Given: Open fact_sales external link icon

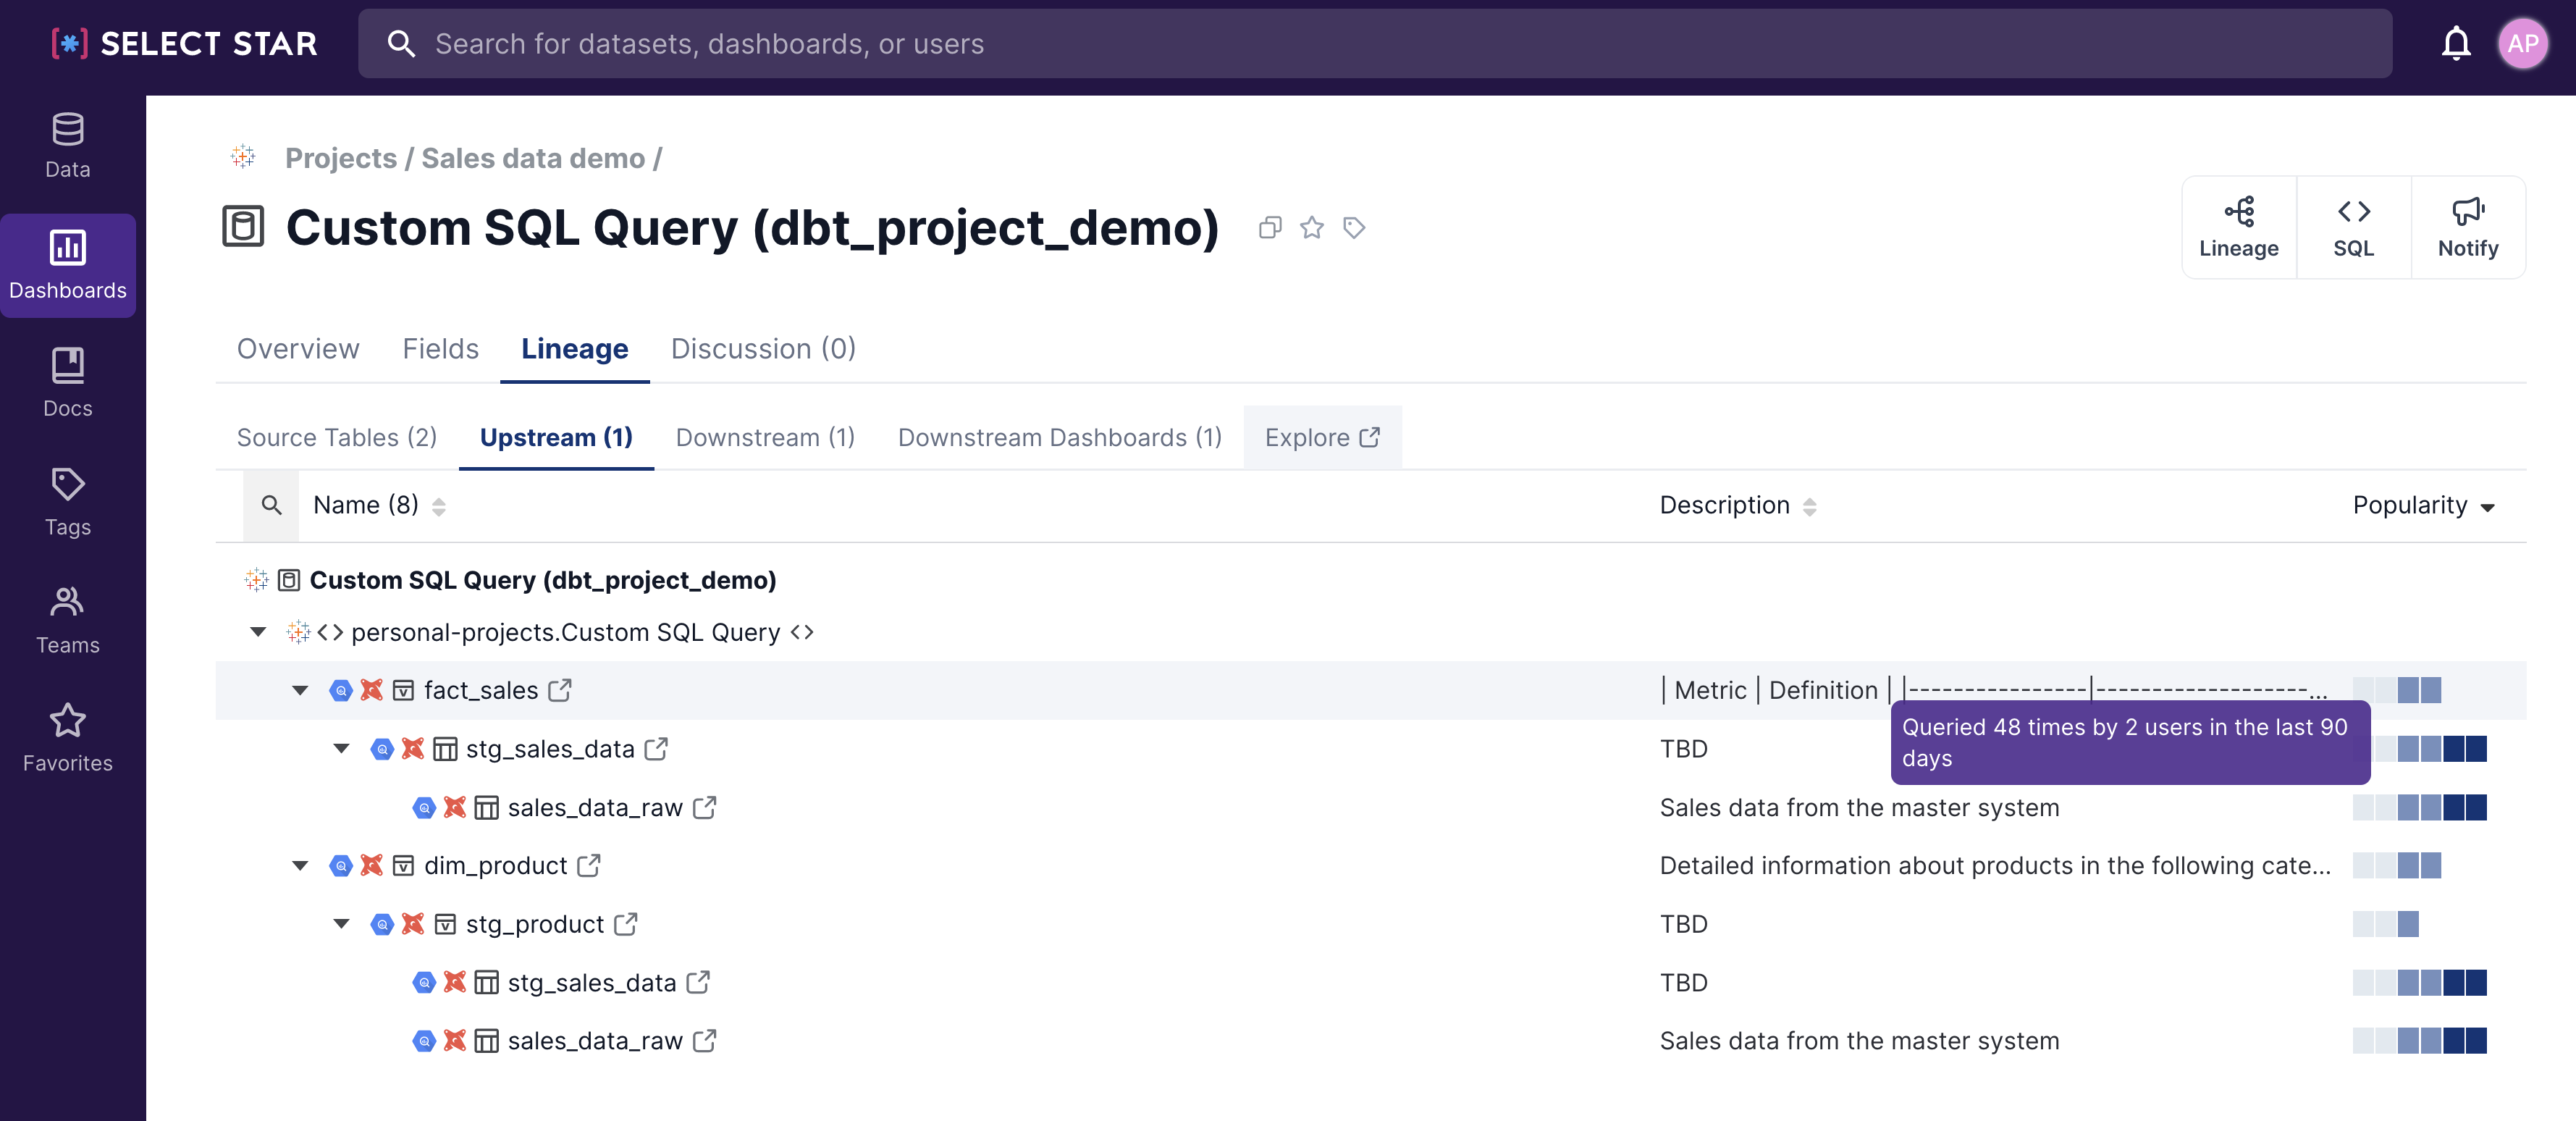Looking at the screenshot, I should 560,690.
